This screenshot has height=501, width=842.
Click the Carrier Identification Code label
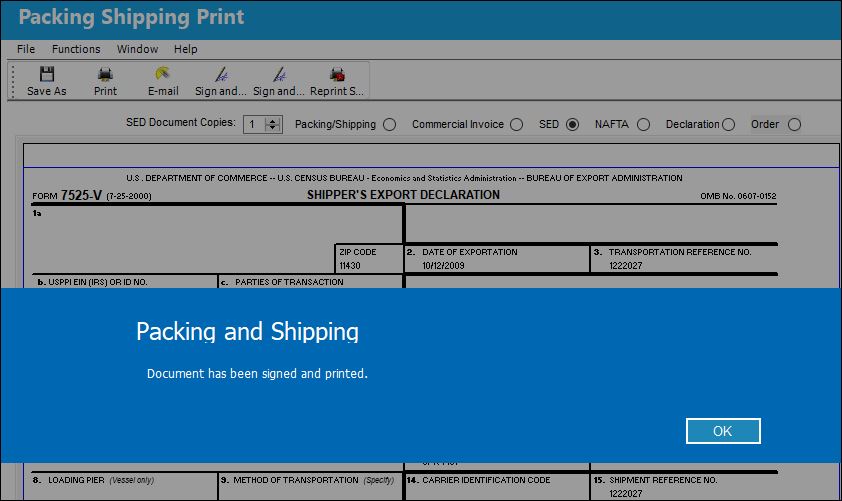(x=486, y=480)
